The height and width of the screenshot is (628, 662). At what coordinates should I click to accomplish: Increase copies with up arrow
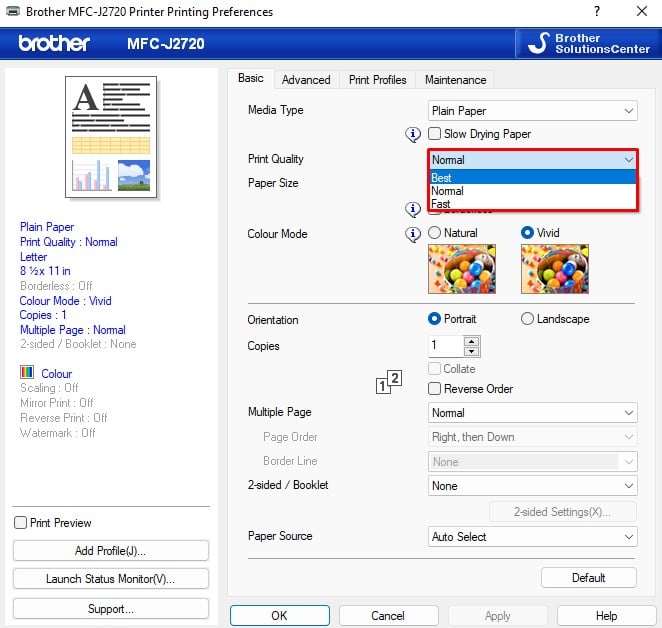click(x=471, y=341)
